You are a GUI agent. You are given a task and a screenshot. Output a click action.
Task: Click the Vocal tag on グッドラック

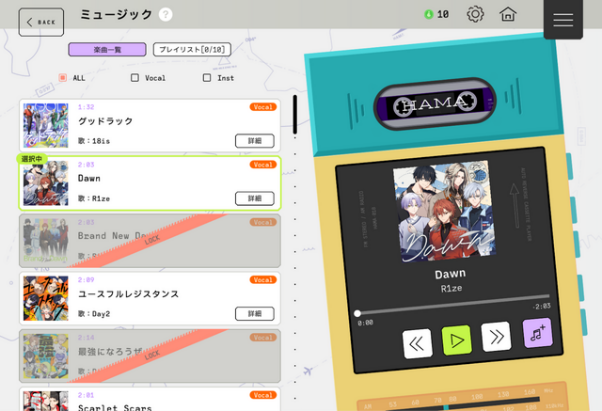[263, 107]
